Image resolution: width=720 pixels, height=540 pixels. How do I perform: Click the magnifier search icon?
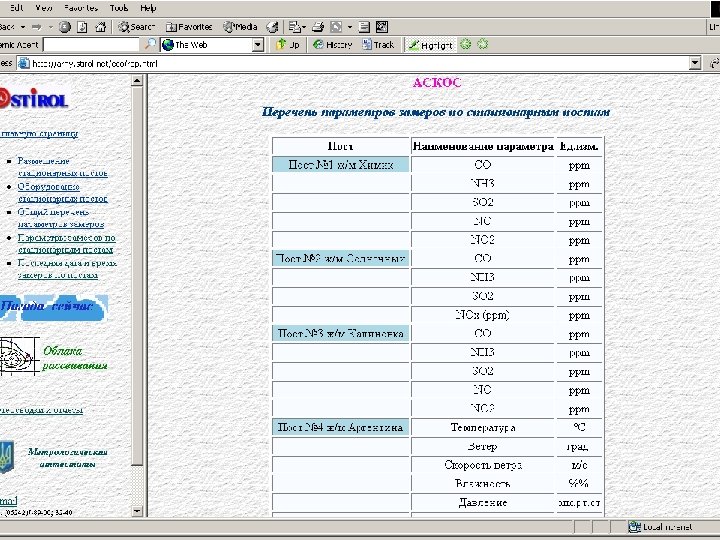click(x=150, y=45)
